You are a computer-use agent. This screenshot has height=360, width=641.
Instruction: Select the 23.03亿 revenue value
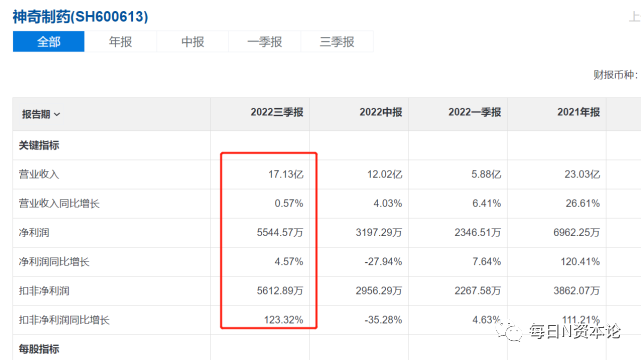point(582,174)
